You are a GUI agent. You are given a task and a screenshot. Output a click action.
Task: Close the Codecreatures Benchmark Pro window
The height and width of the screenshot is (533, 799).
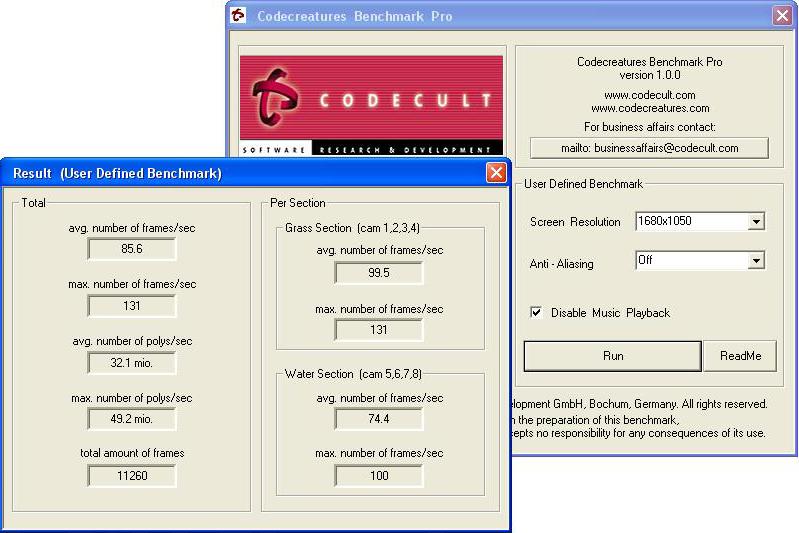tap(782, 15)
